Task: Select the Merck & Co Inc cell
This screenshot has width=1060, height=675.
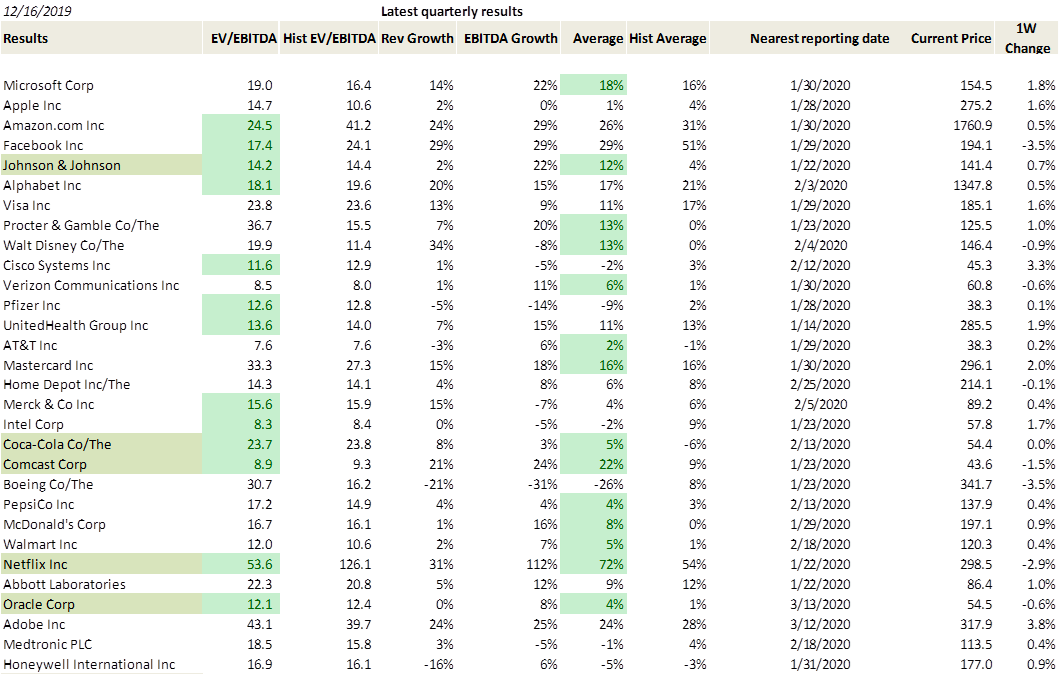Action: tap(49, 404)
